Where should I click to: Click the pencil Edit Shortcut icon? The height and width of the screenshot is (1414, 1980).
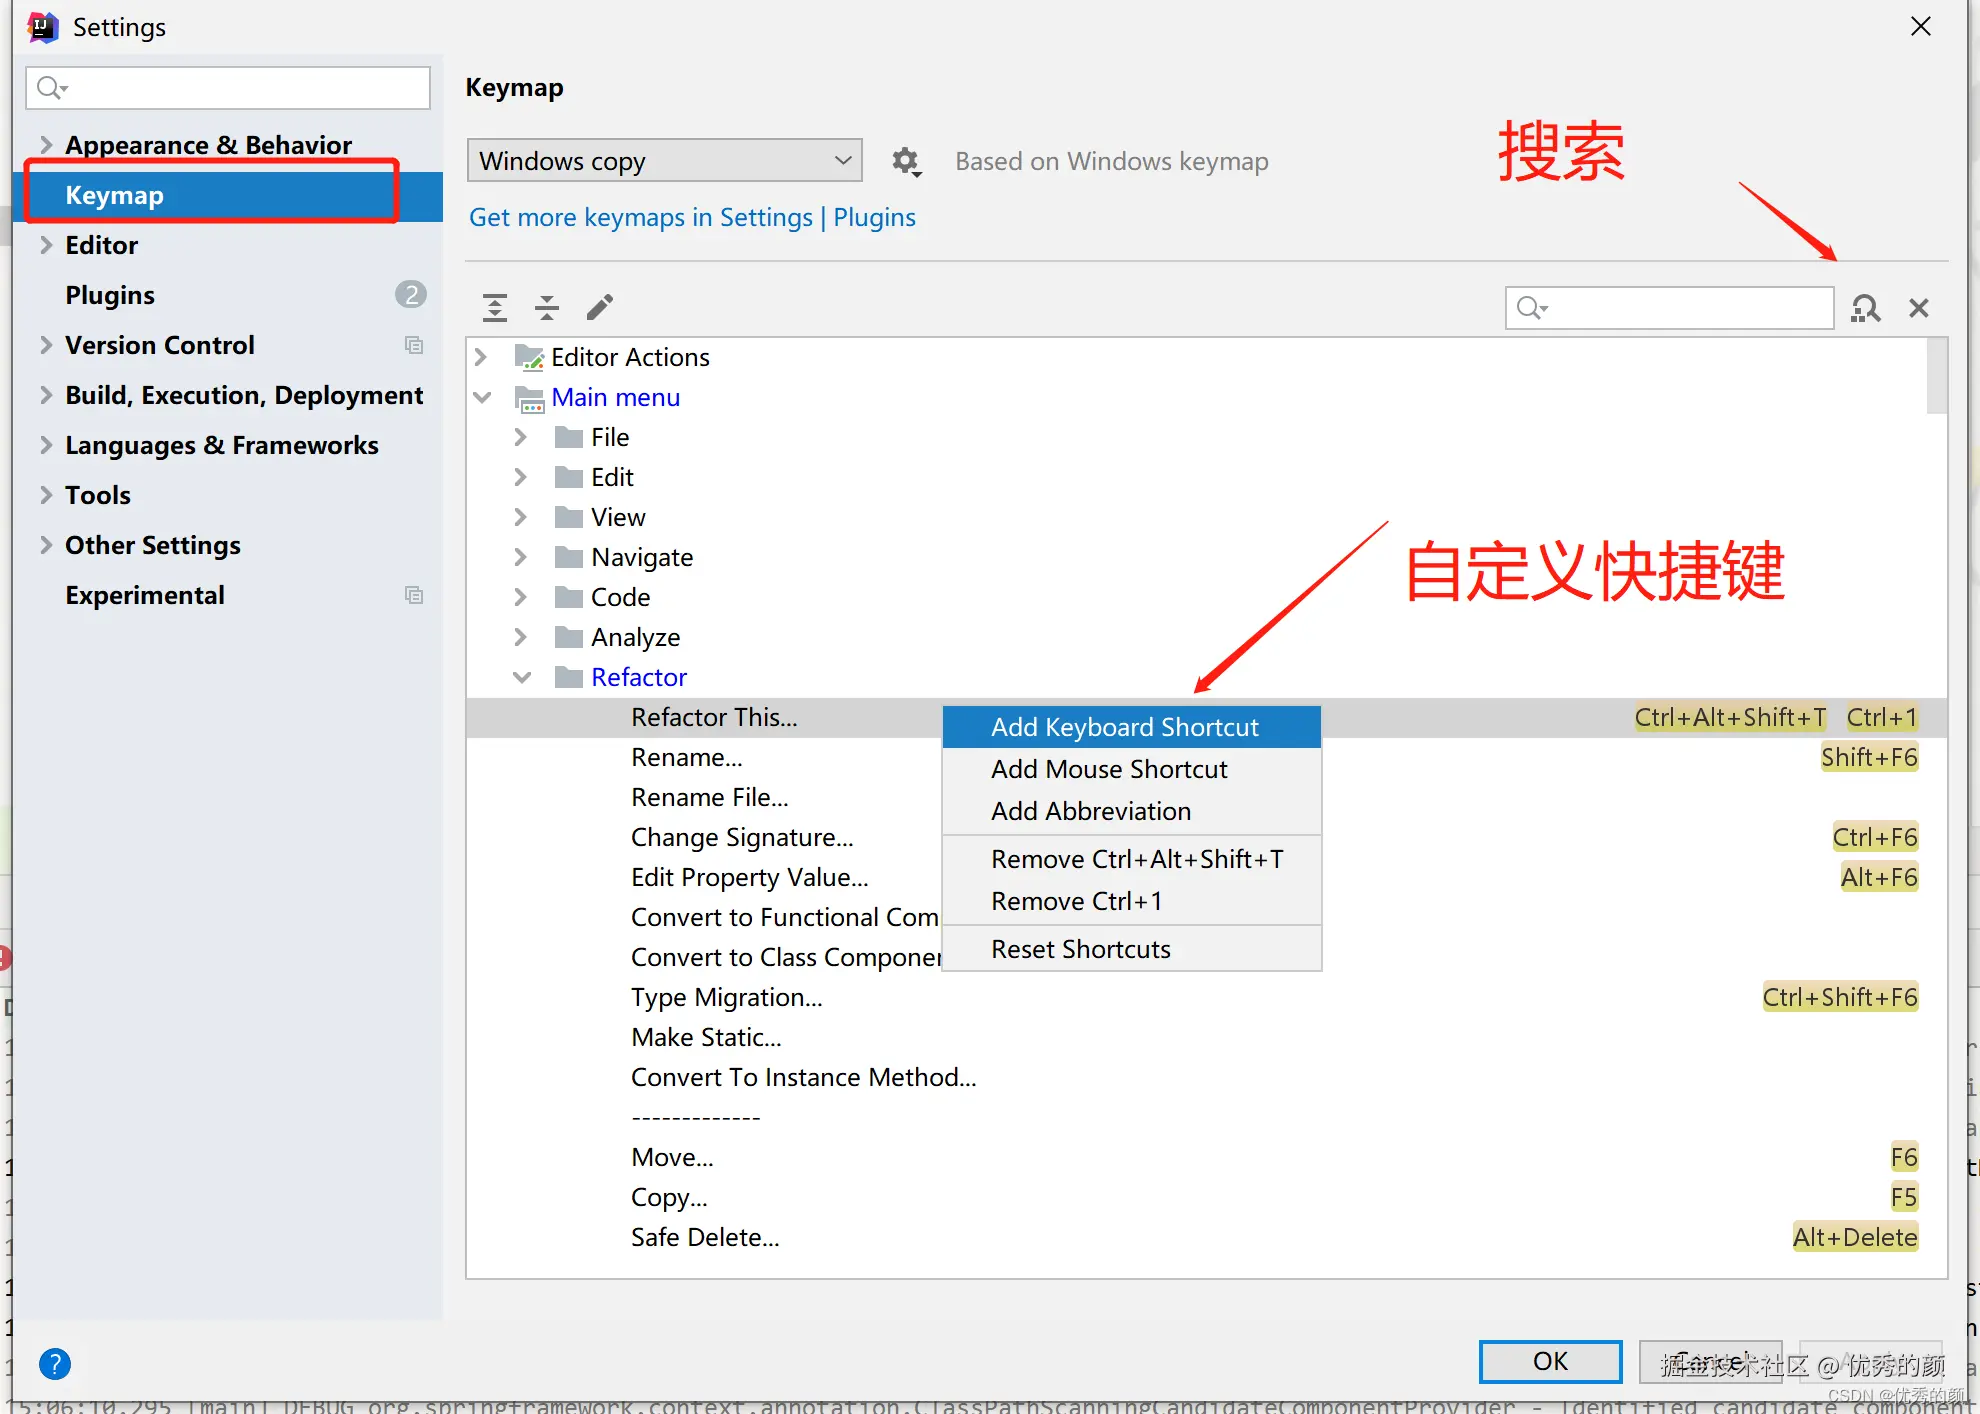[x=600, y=307]
